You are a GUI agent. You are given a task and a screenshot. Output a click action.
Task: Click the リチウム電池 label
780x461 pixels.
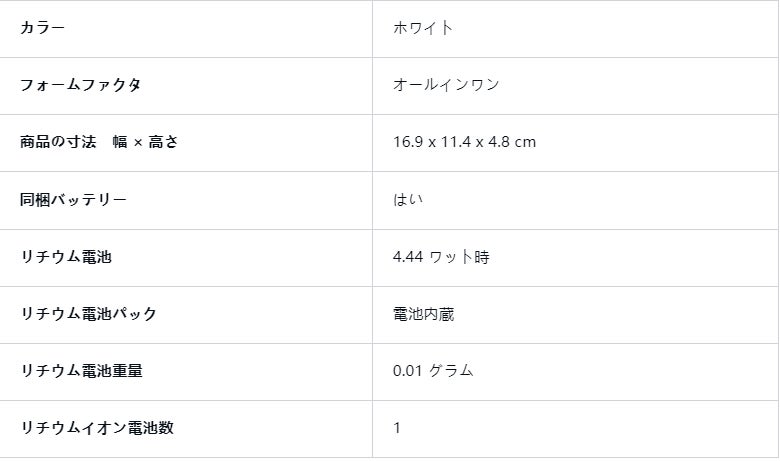coord(66,257)
